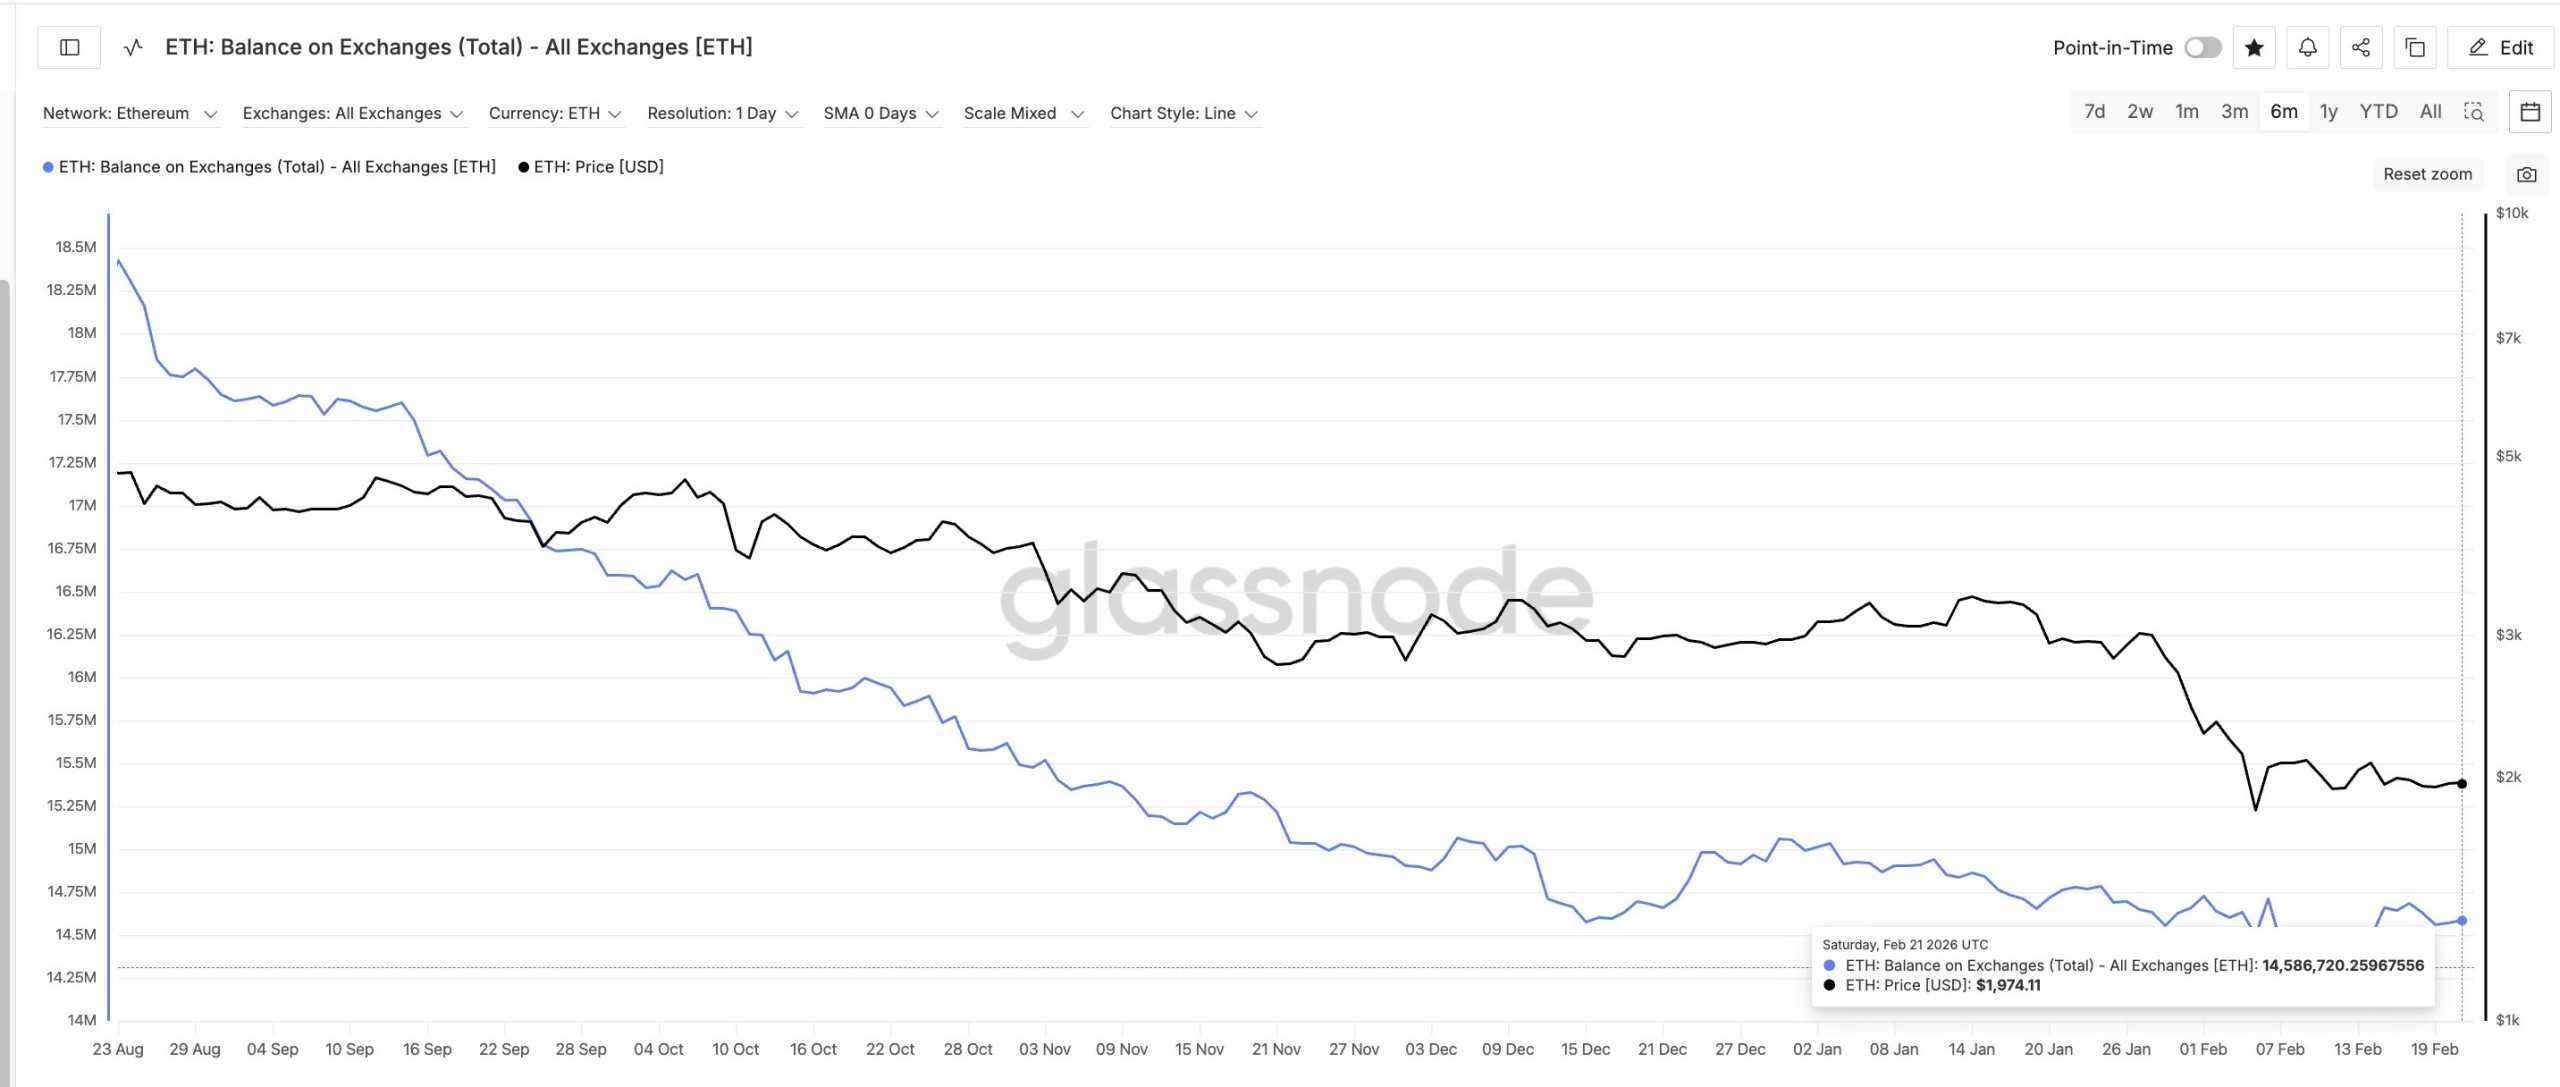This screenshot has width=2560, height=1087.
Task: Click the metric waveform icon beside the title
Action: click(x=130, y=47)
